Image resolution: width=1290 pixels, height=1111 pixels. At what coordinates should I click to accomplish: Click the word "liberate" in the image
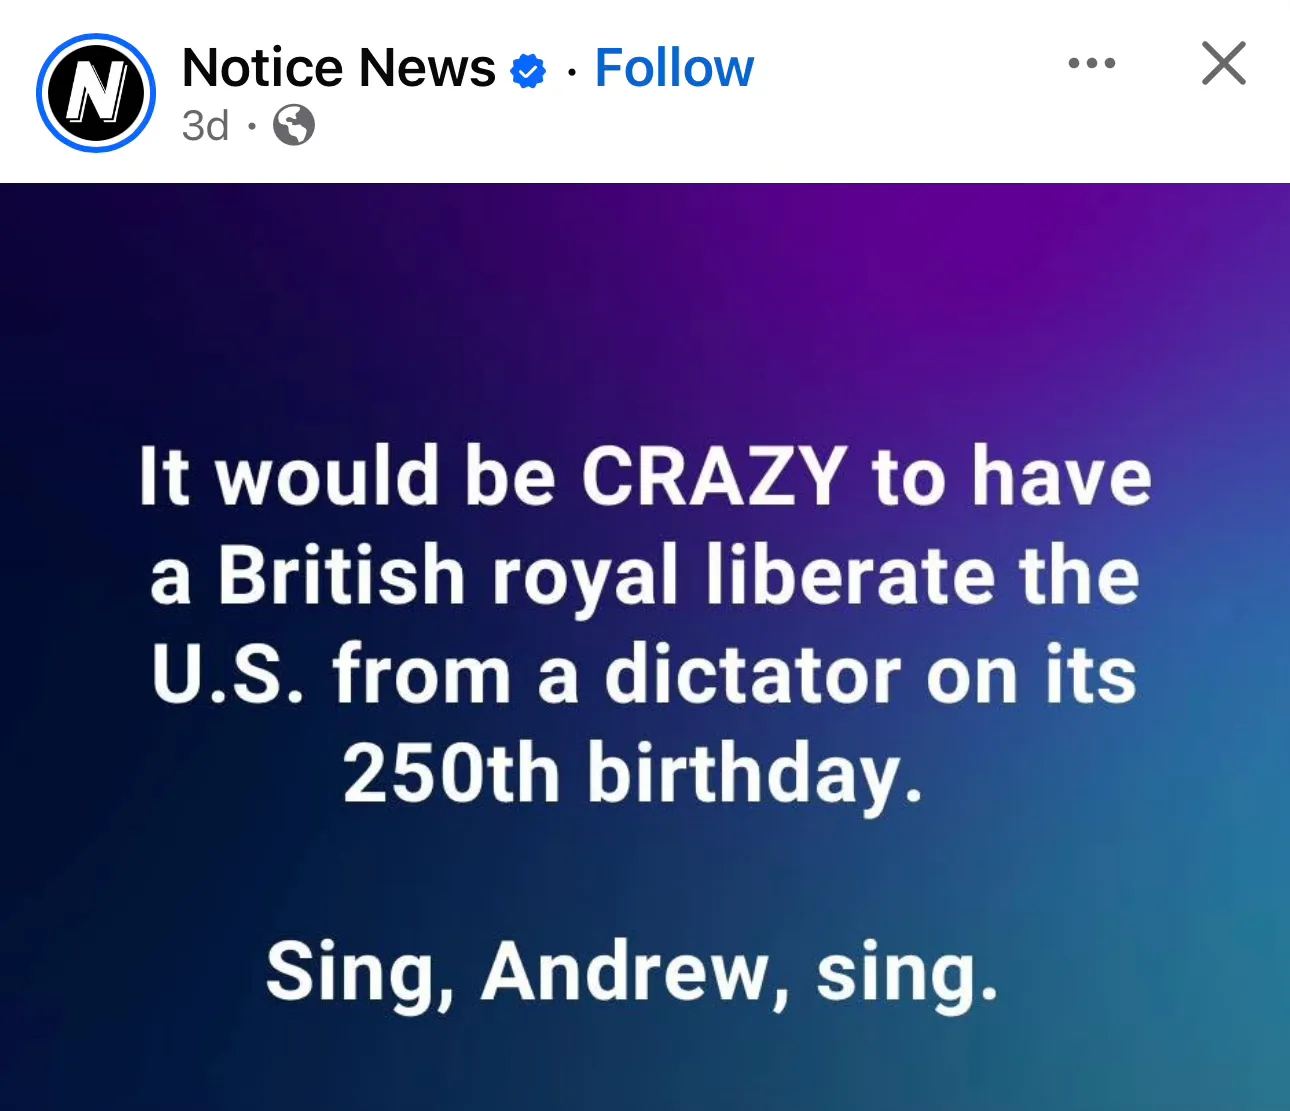[x=850, y=575]
